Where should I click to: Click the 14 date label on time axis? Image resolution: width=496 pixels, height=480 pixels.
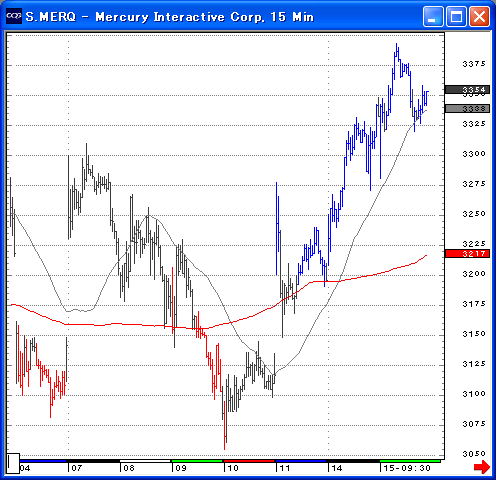coord(337,468)
